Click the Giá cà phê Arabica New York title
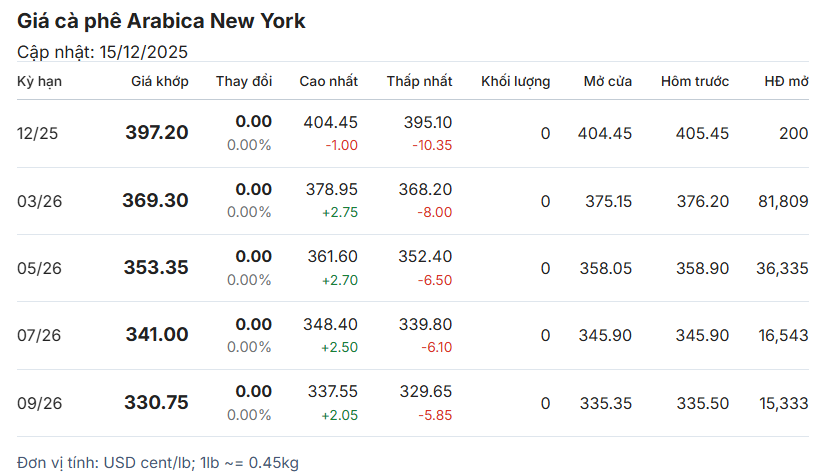 coord(162,21)
